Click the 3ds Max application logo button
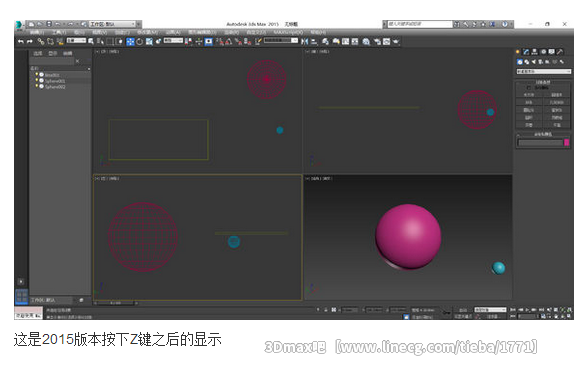The image size is (577, 366). 18,25
